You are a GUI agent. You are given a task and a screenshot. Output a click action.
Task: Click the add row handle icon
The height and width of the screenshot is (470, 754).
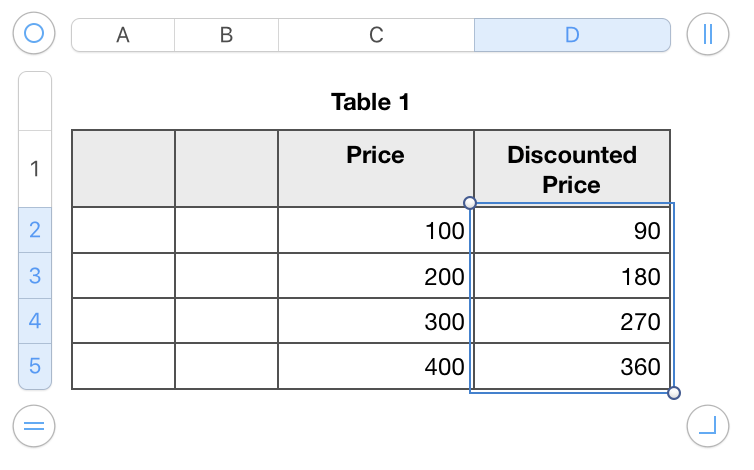pyautogui.click(x=34, y=427)
